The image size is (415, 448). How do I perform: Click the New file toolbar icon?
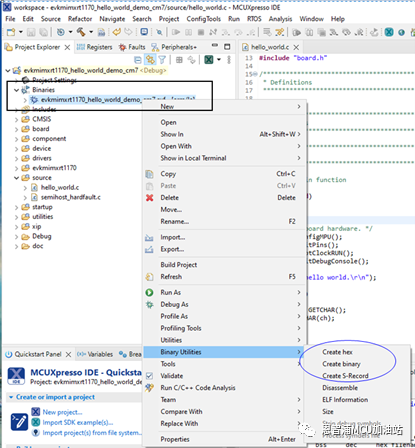tap(11, 32)
